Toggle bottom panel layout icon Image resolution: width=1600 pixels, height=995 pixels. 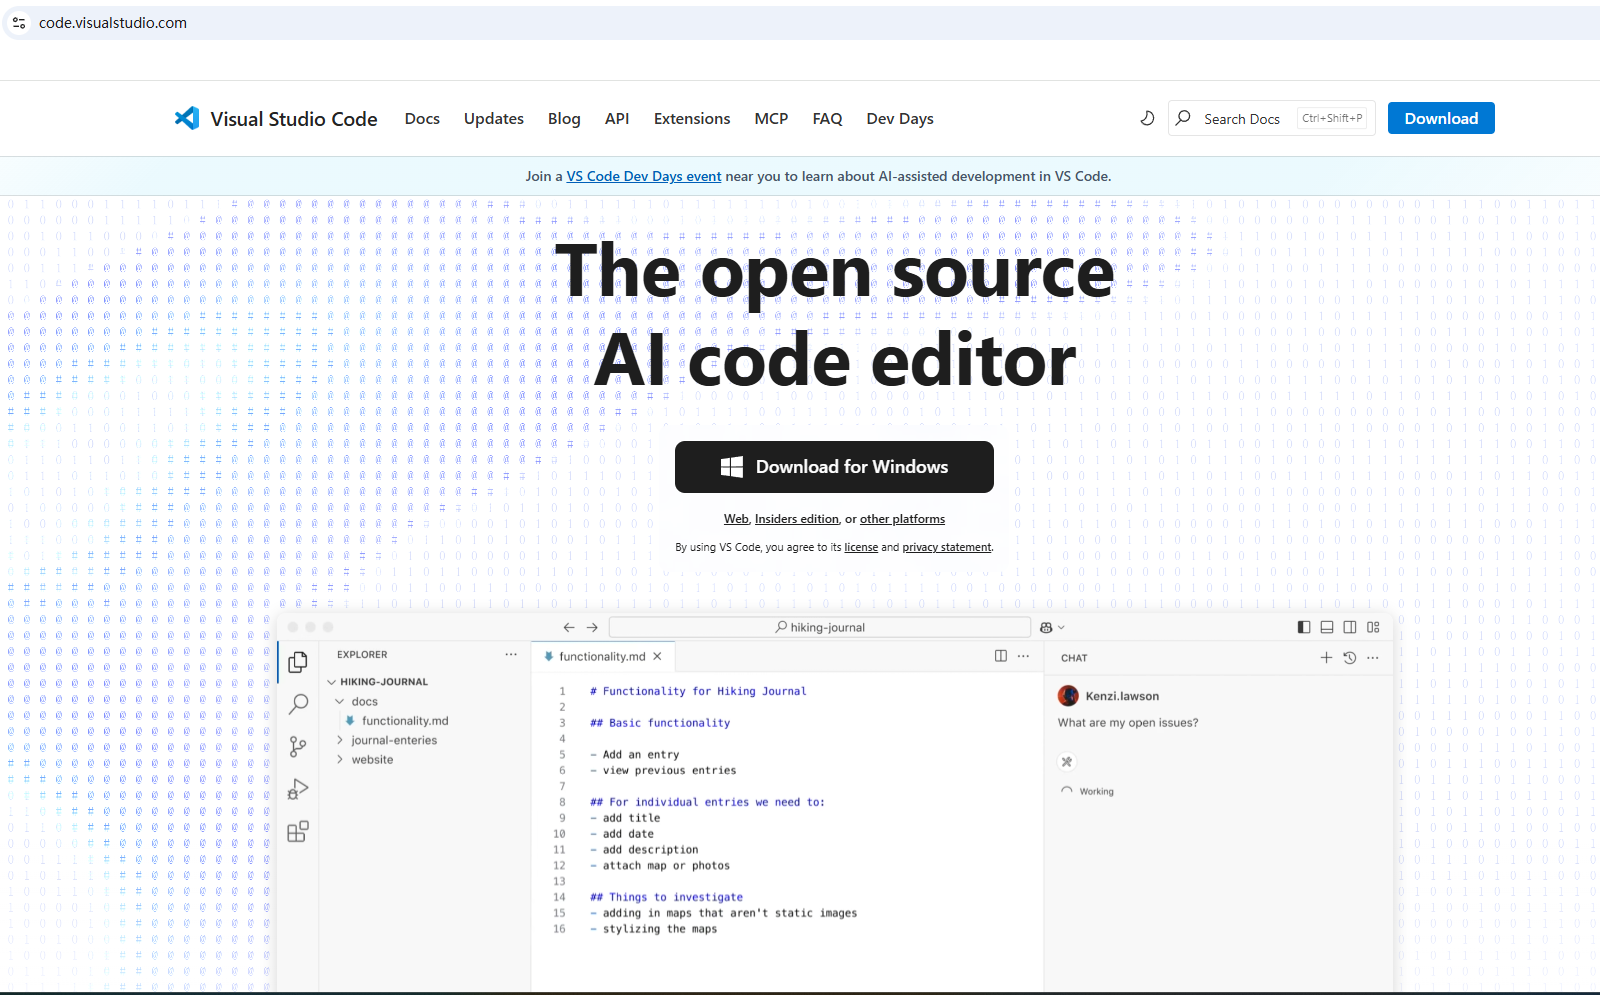(1327, 627)
